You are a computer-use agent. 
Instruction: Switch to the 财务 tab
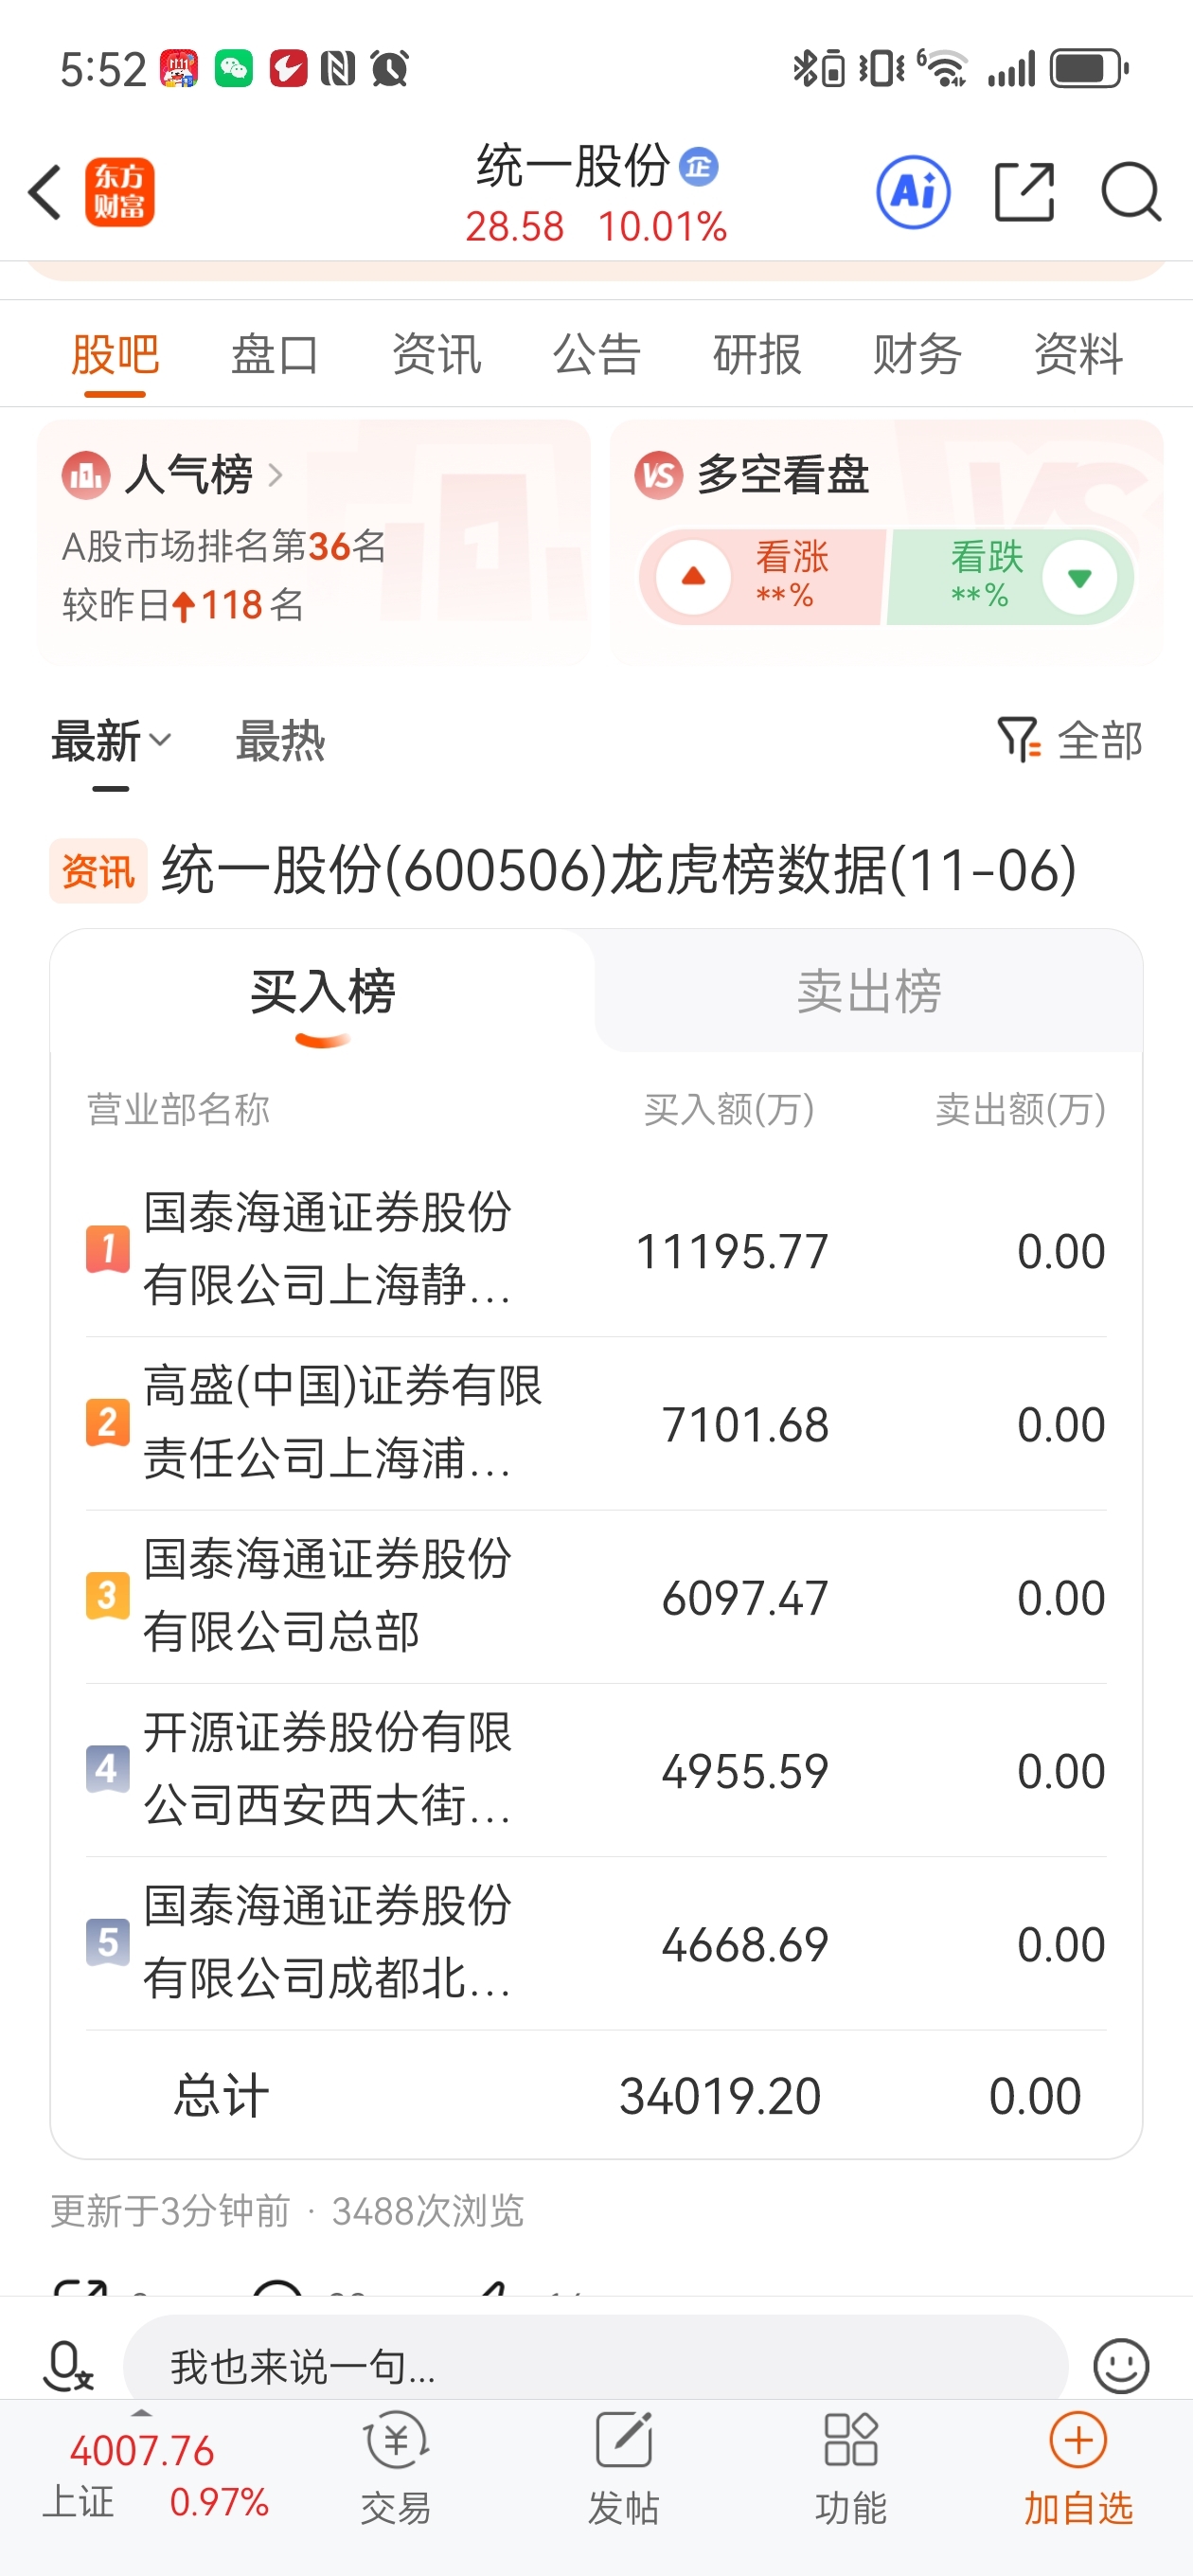917,355
